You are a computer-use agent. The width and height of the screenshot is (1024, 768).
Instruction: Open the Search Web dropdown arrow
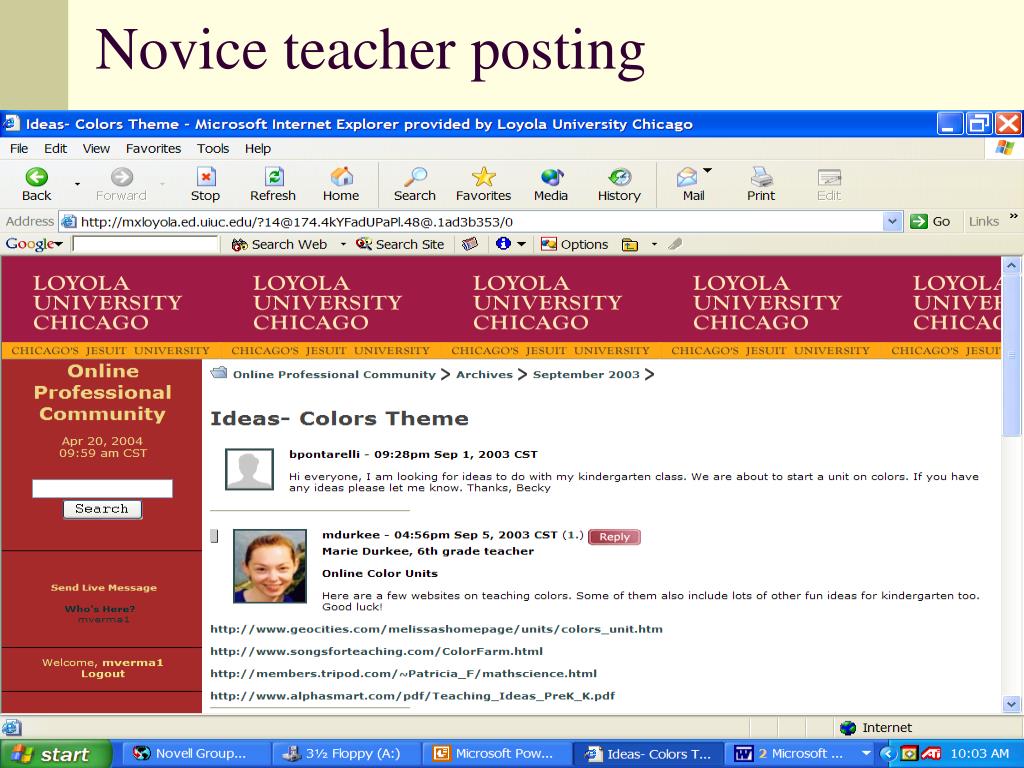(x=343, y=244)
